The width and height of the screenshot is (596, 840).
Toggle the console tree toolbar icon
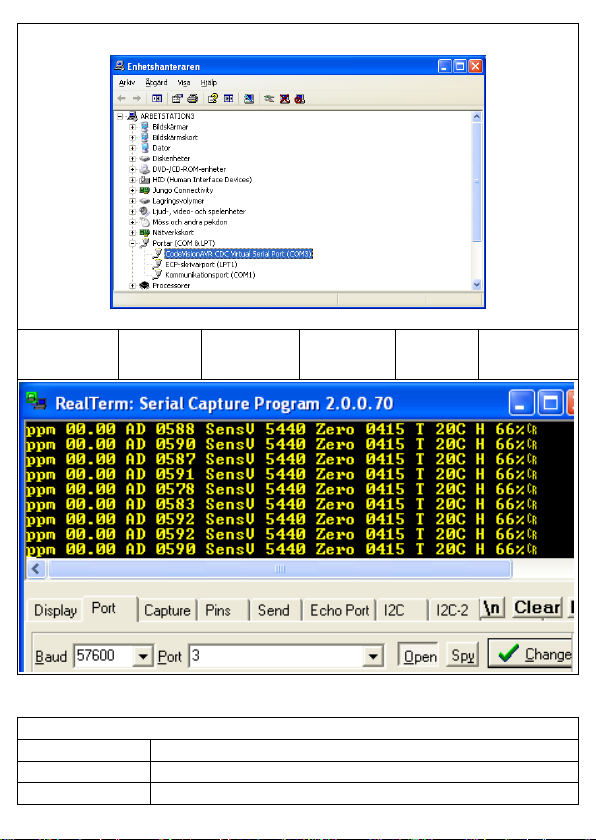point(157,99)
